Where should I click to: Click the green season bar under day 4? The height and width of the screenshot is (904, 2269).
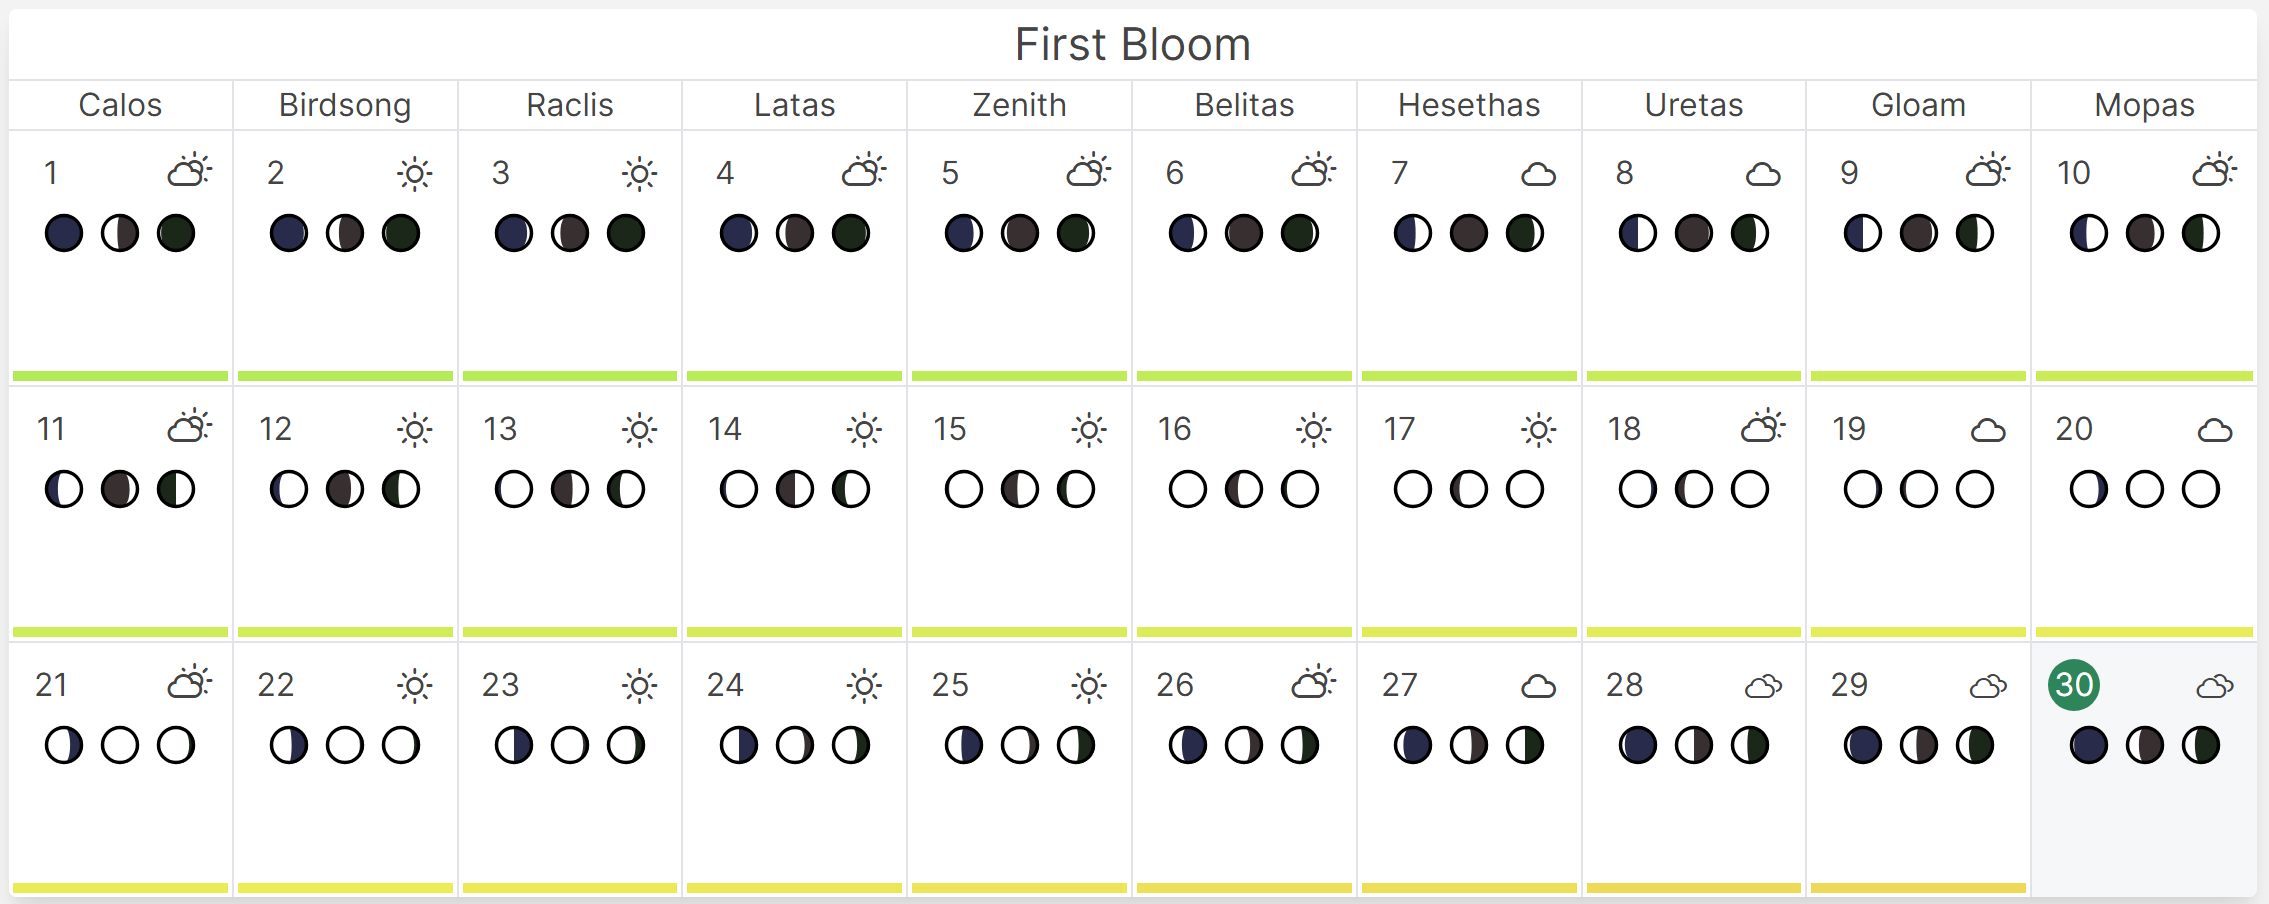pos(794,376)
